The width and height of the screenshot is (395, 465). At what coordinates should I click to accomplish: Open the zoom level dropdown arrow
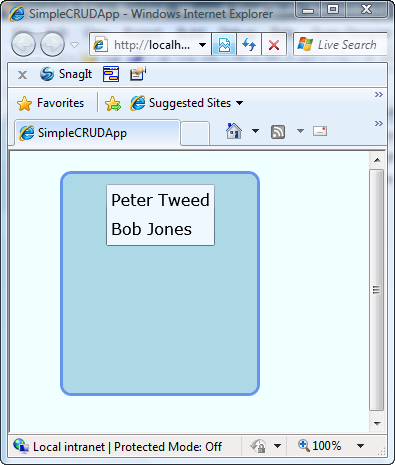tap(360, 446)
